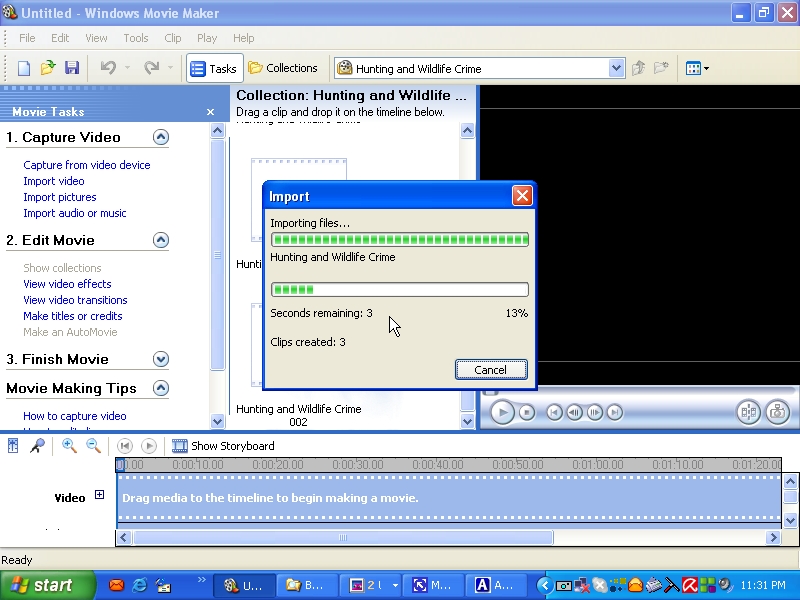
Task: Open the collection dropdown Hunting and Wildlife Crime
Action: click(x=616, y=68)
